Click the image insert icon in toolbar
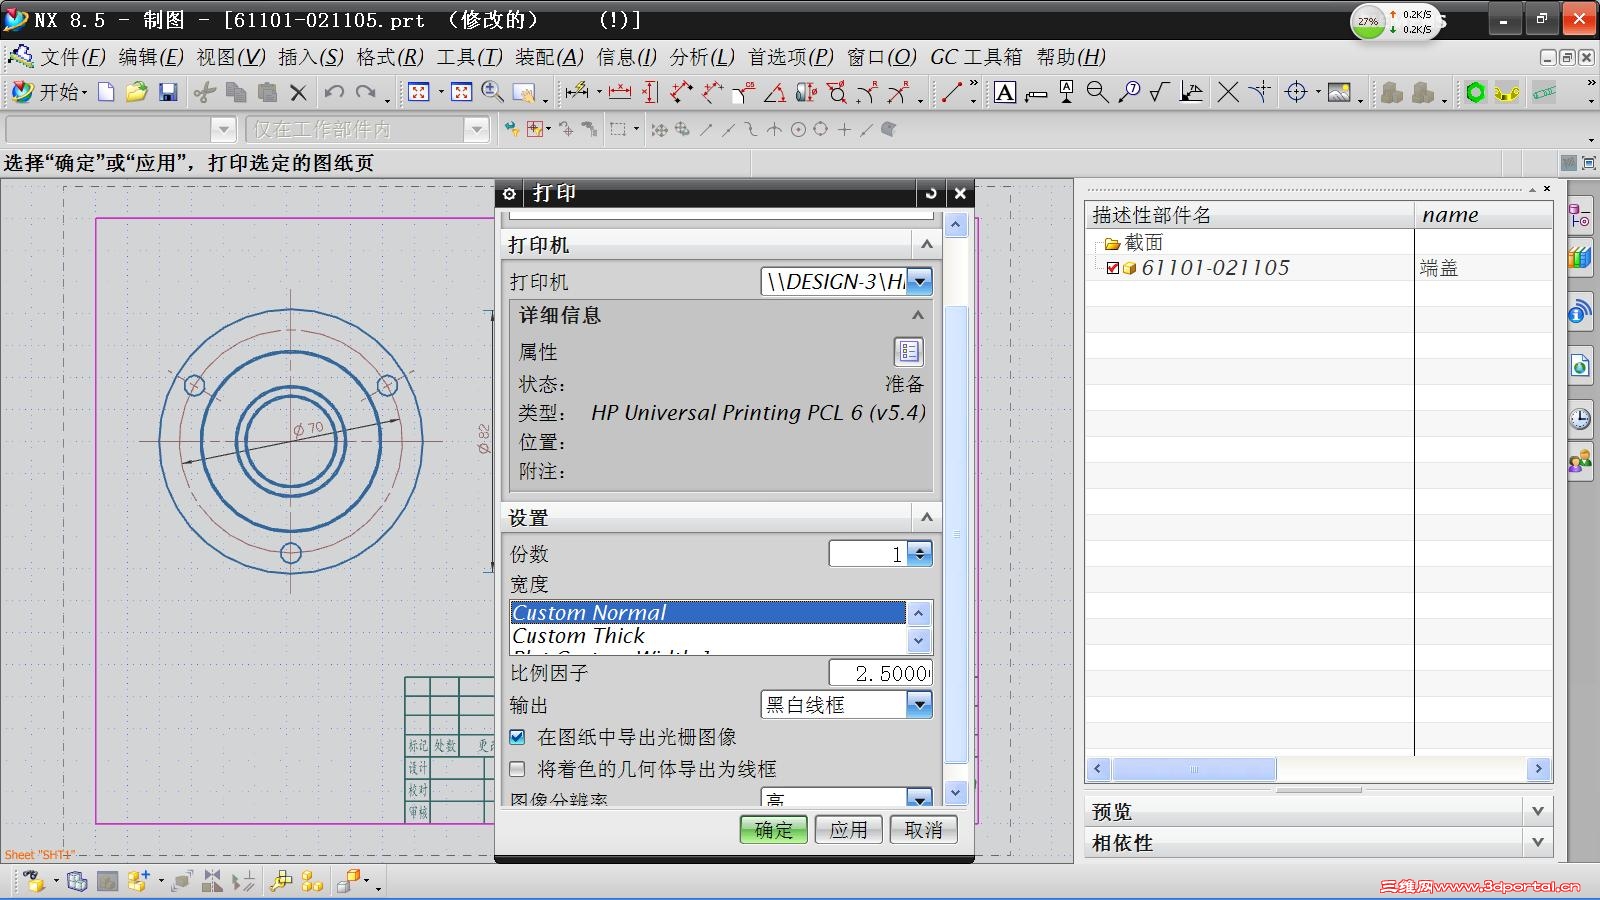The width and height of the screenshot is (1600, 900). pyautogui.click(x=1339, y=93)
